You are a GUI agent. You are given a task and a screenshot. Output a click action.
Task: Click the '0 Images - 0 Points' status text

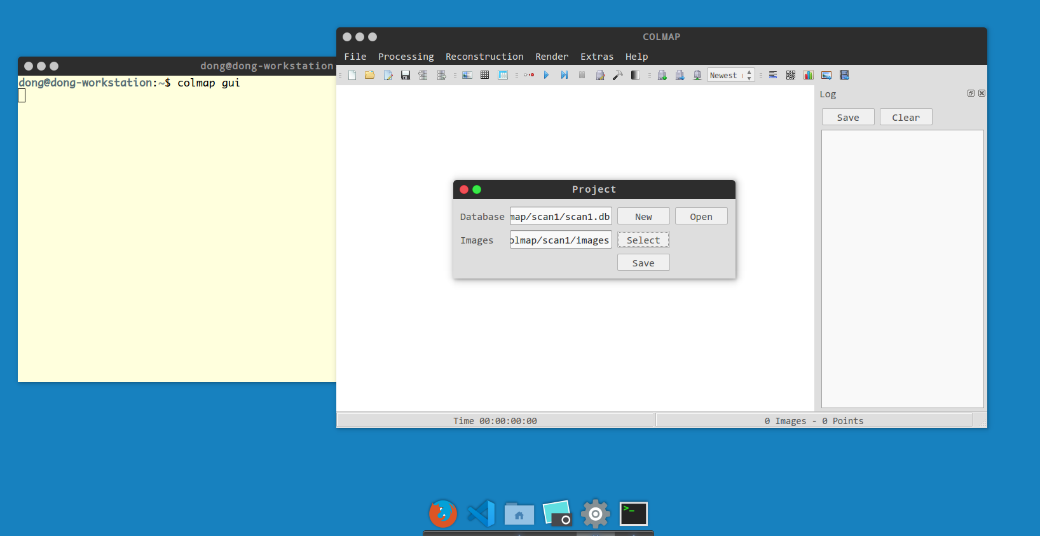click(814, 421)
